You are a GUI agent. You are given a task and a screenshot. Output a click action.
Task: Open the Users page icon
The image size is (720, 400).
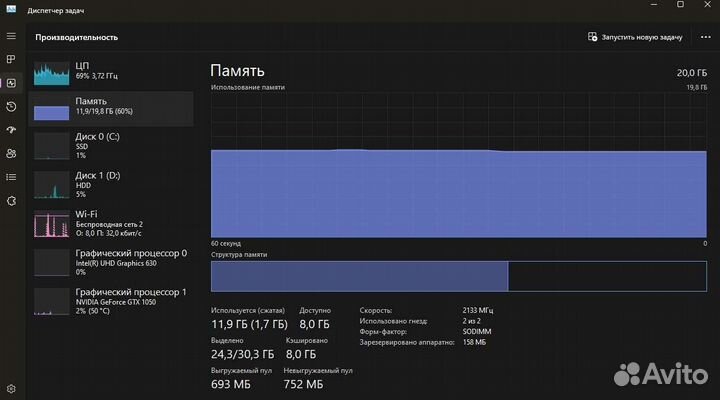point(11,153)
